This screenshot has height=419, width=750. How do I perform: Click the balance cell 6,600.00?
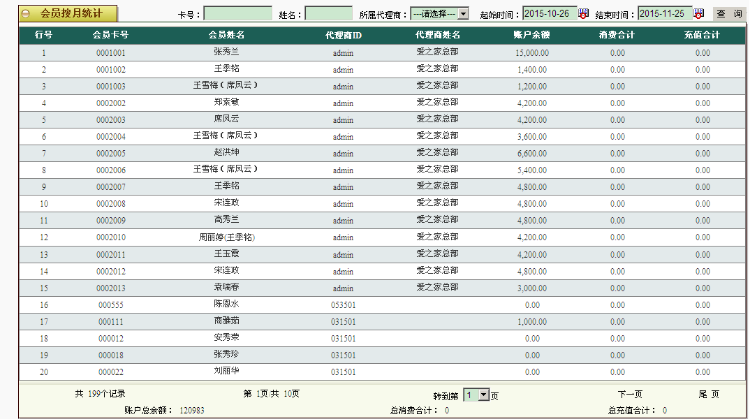coord(532,154)
